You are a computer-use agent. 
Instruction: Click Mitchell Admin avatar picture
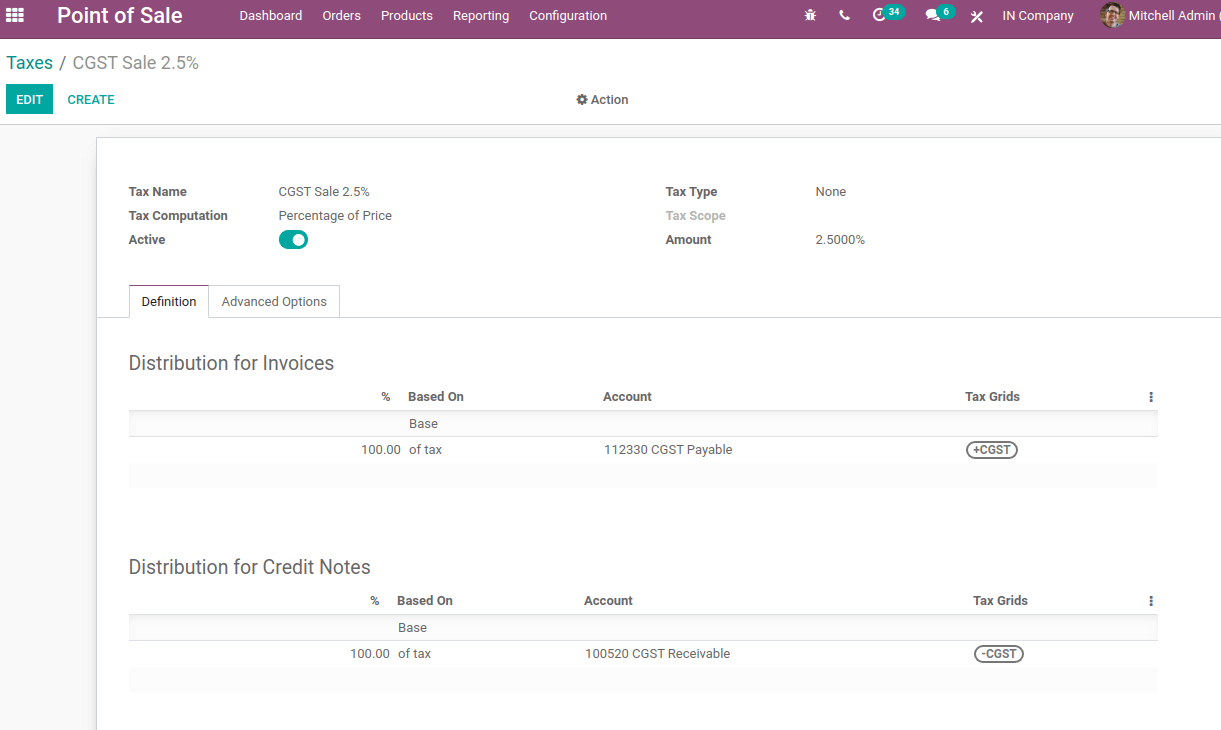coord(1112,15)
